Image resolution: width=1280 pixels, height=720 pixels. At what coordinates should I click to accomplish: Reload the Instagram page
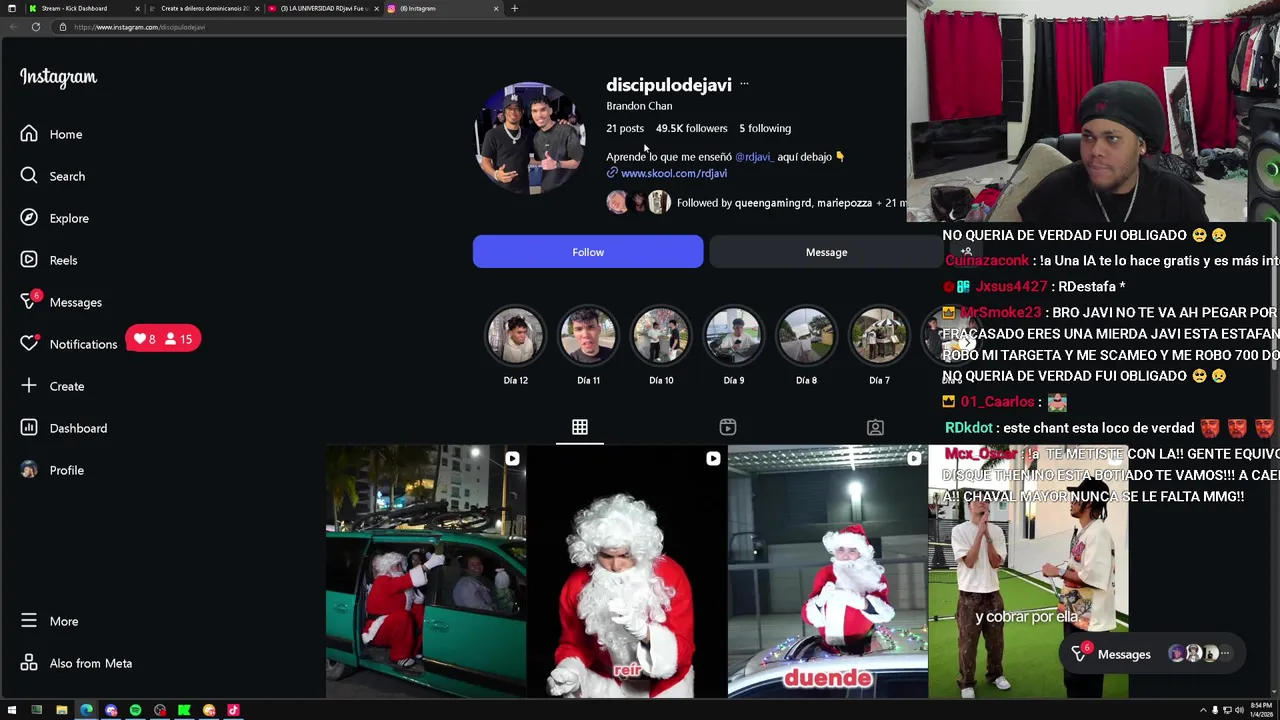point(36,27)
